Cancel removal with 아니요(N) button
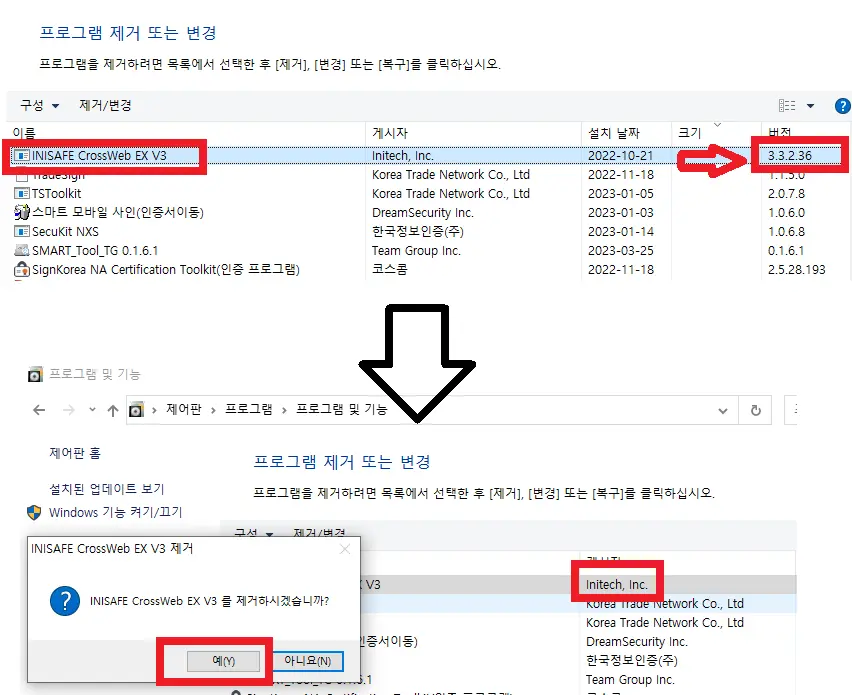This screenshot has width=852, height=695. [x=308, y=661]
